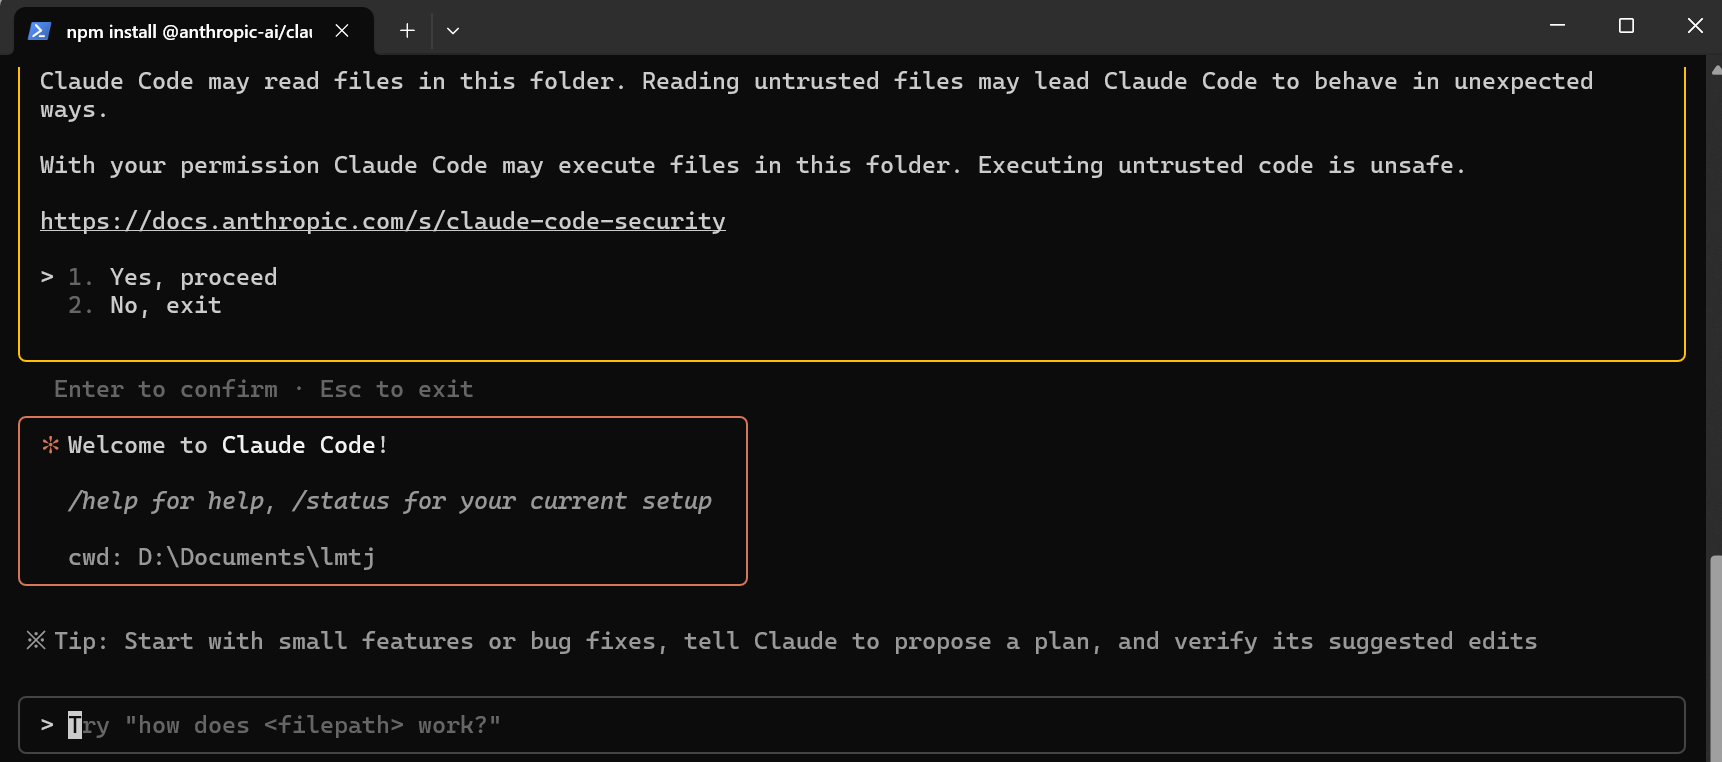
Task: Click /status in the welcome message
Action: coord(342,500)
